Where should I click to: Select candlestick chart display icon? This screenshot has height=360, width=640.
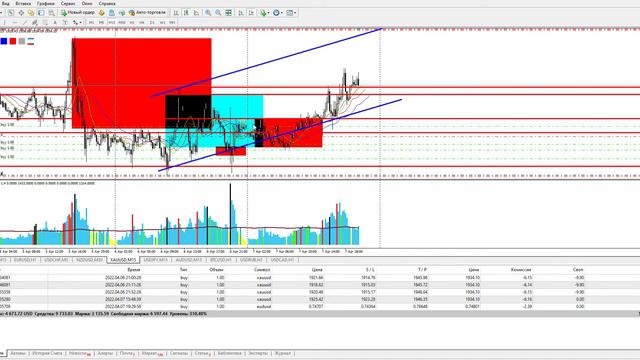186,13
